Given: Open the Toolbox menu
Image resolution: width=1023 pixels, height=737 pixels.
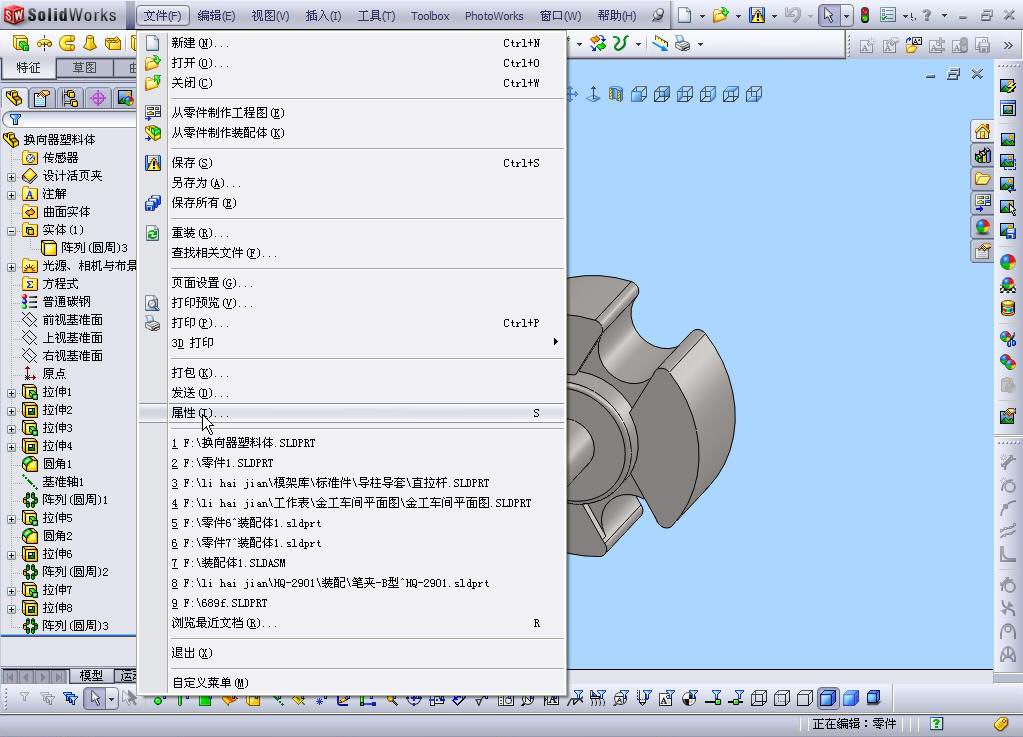Looking at the screenshot, I should pyautogui.click(x=430, y=15).
